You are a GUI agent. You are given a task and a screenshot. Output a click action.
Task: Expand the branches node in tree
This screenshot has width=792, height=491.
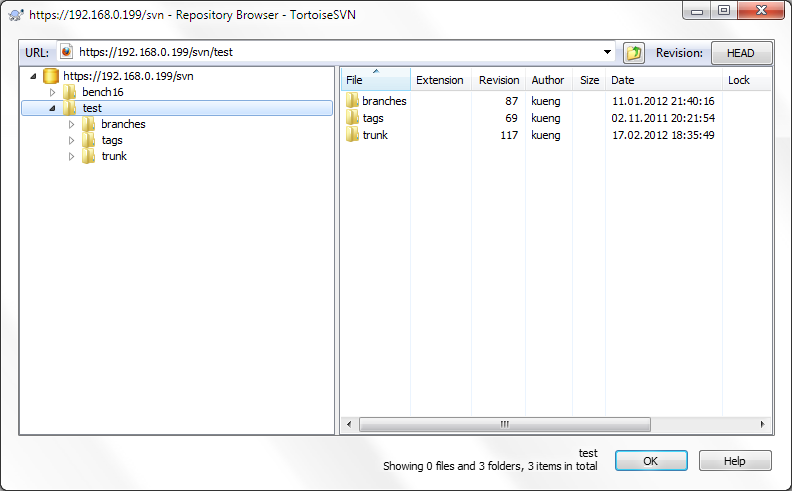coord(72,124)
